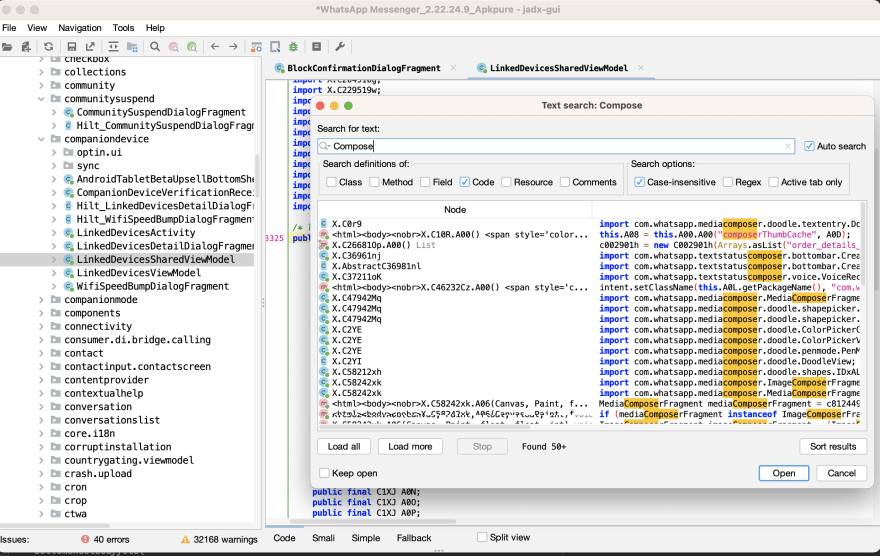Enable the Comments search checkbox

[x=565, y=182]
